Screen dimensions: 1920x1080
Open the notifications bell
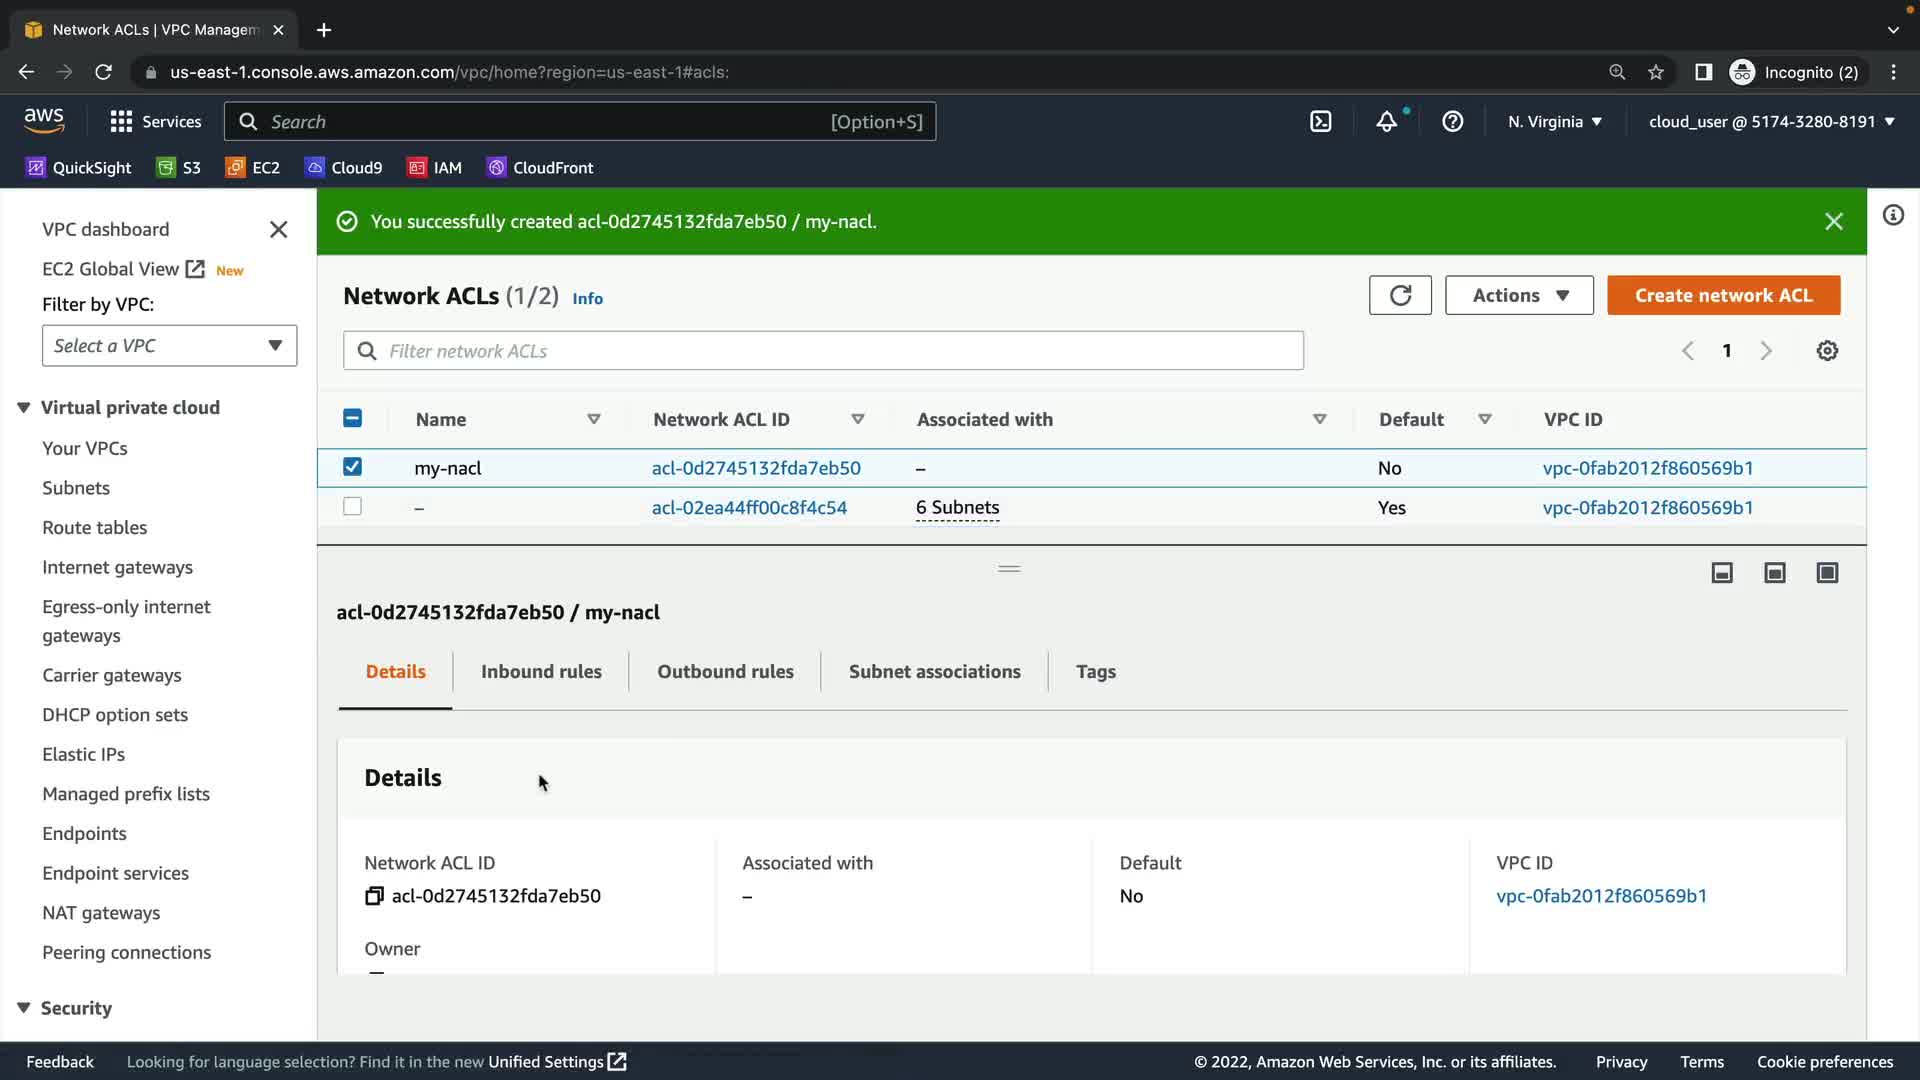point(1386,122)
